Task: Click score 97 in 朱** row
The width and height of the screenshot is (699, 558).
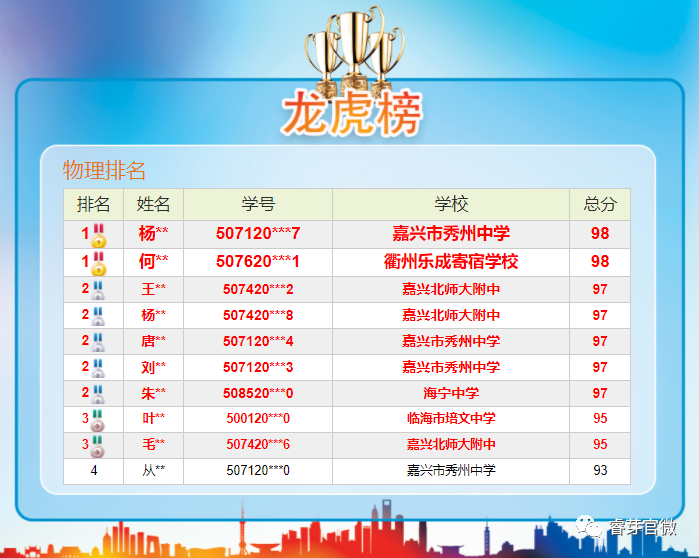Action: 600,394
